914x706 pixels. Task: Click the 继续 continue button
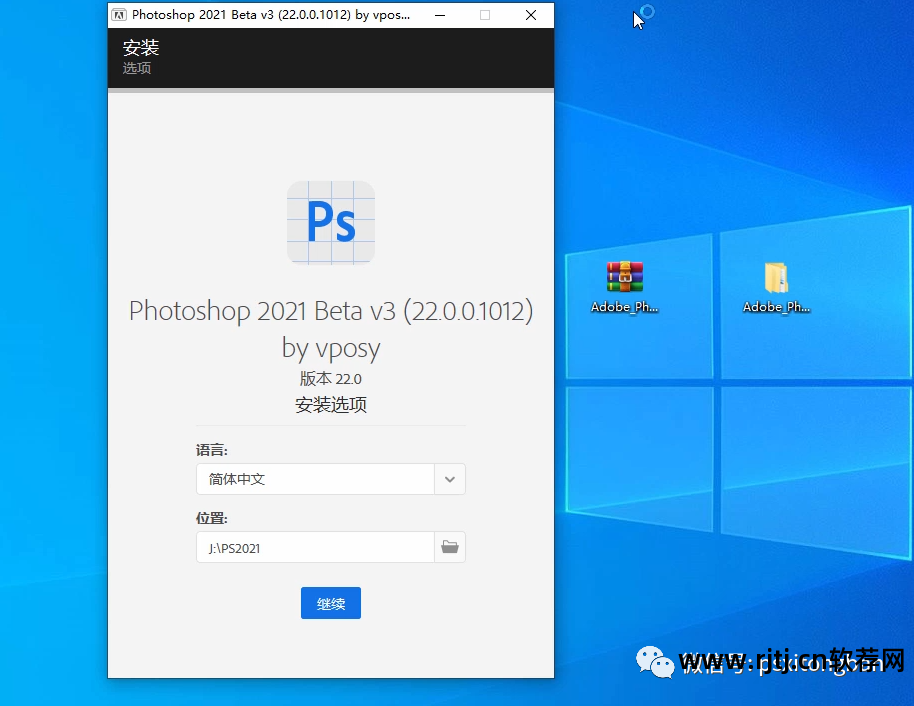pyautogui.click(x=331, y=603)
